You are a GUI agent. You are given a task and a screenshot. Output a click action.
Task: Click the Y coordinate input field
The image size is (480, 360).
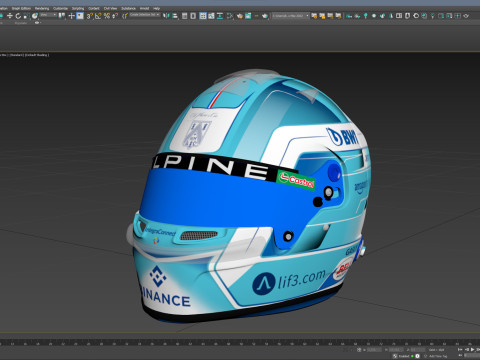[x=396, y=350]
